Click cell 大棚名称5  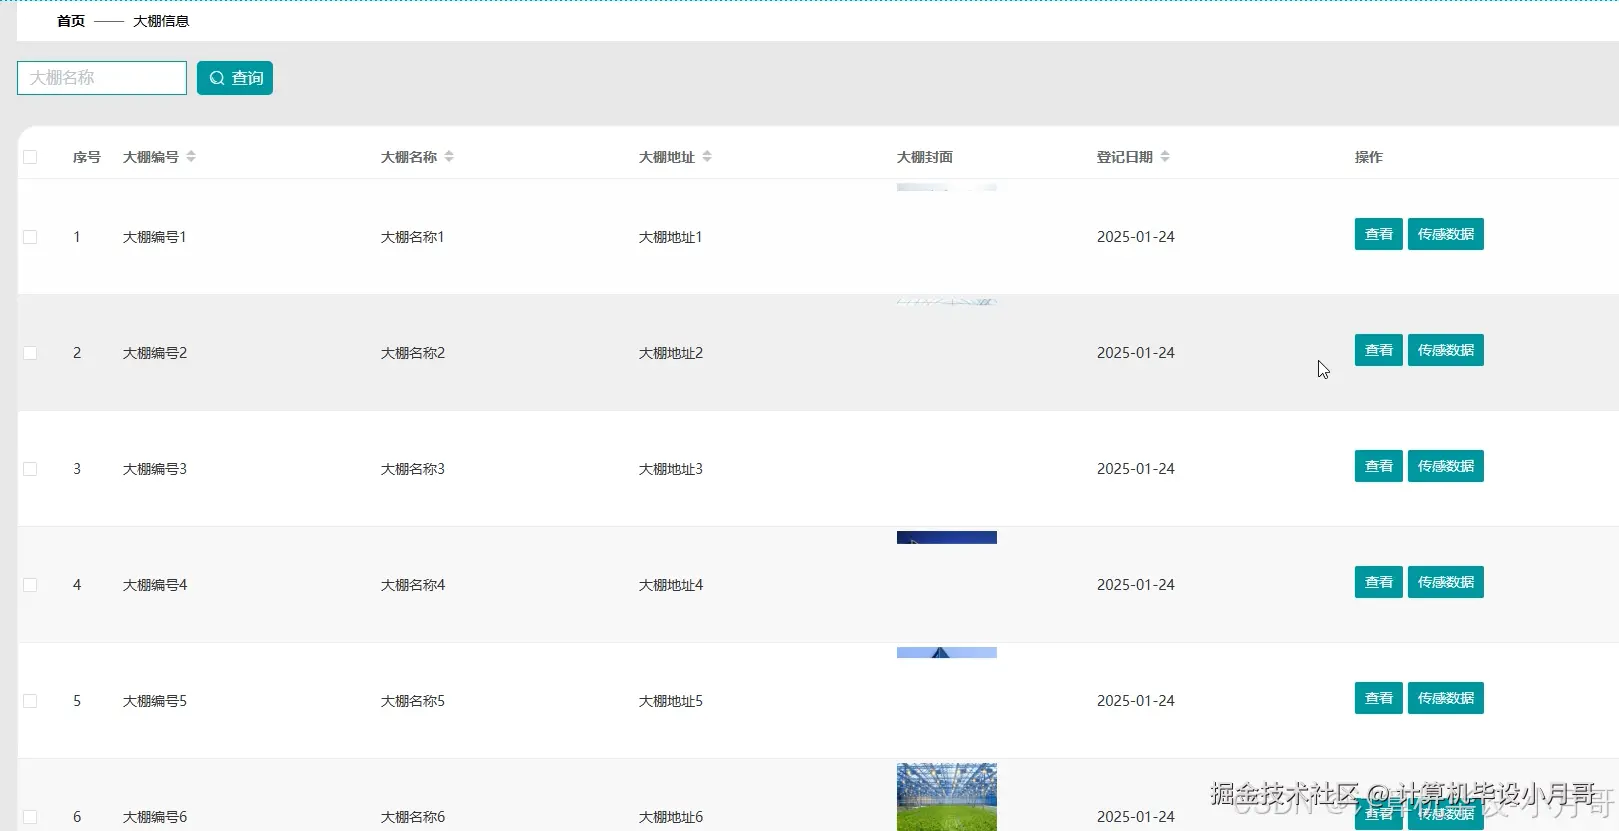[413, 701]
